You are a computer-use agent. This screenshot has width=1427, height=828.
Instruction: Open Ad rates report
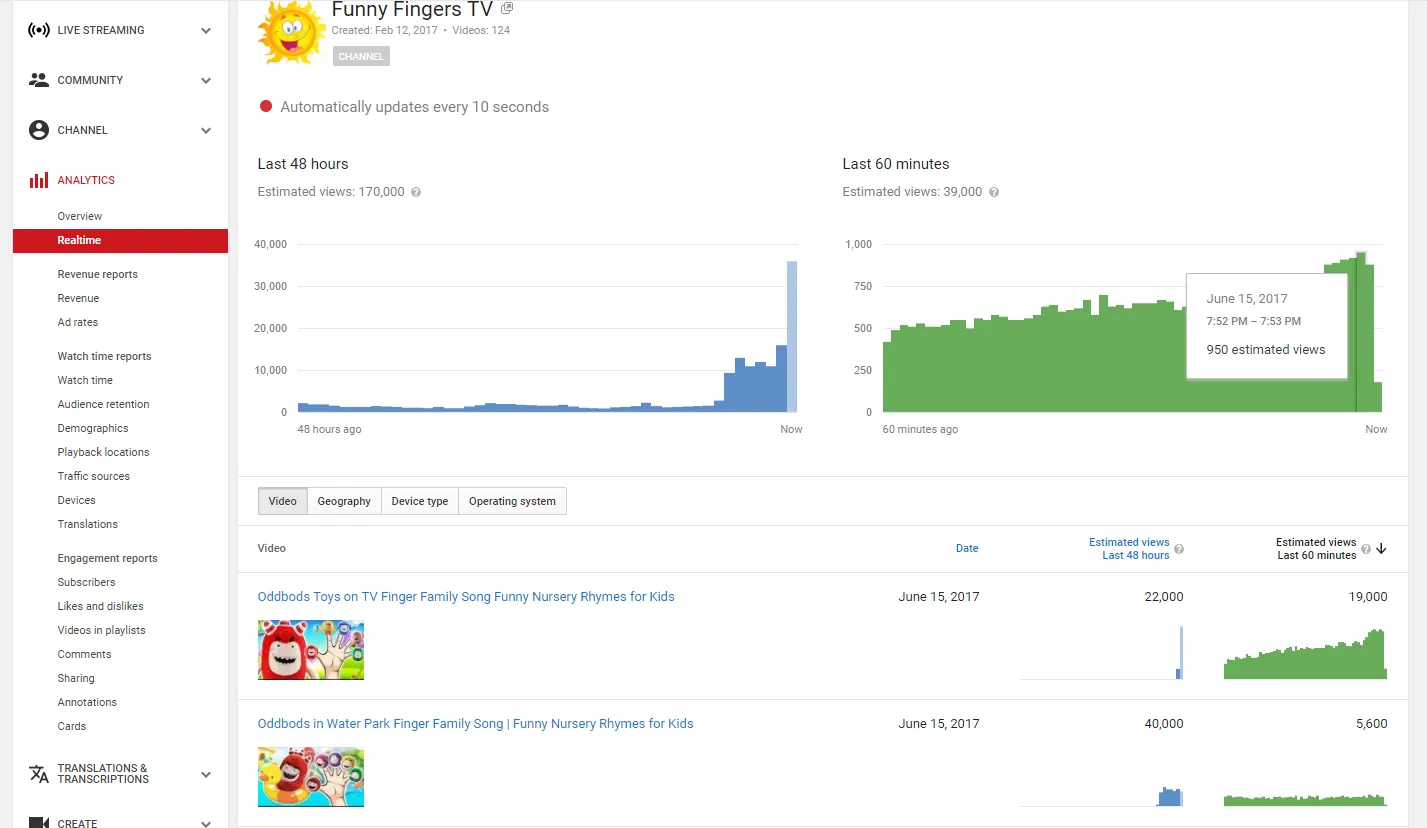(x=78, y=322)
